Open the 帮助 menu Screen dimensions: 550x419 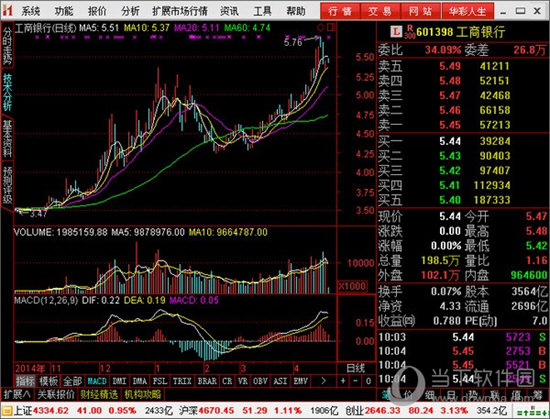point(296,11)
